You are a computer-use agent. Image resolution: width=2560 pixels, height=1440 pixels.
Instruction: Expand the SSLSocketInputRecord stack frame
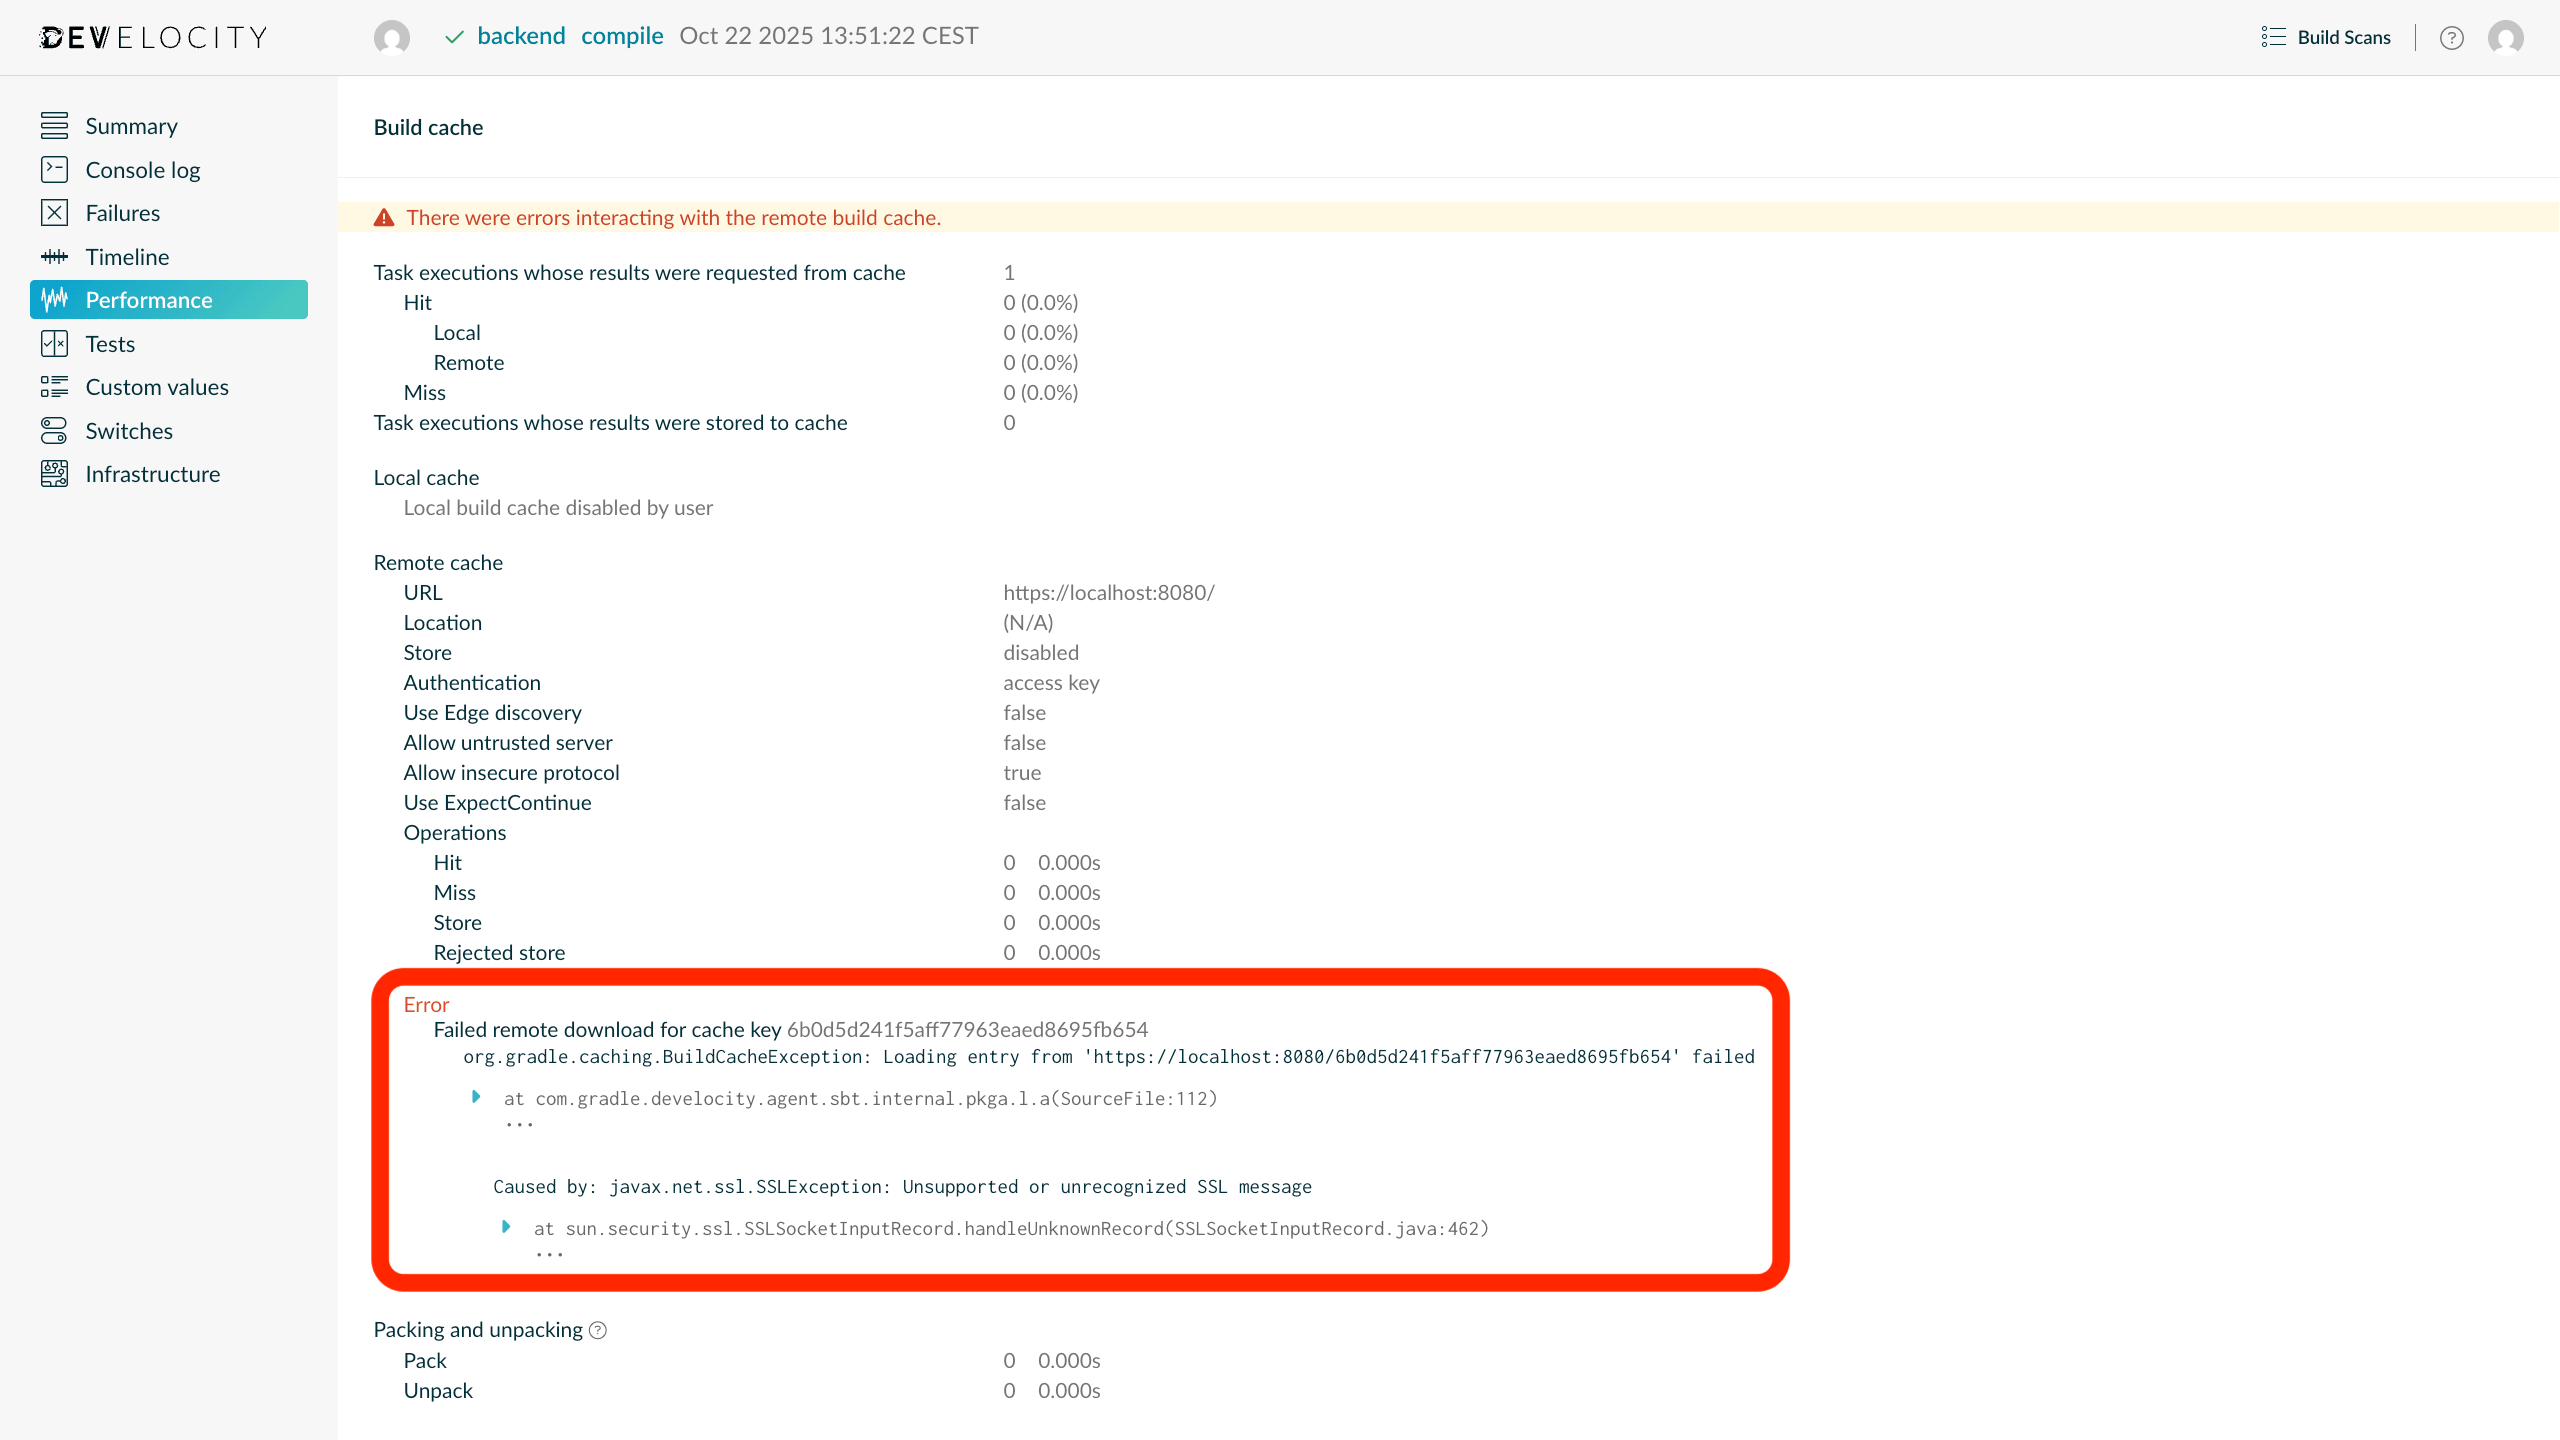pyautogui.click(x=506, y=1227)
